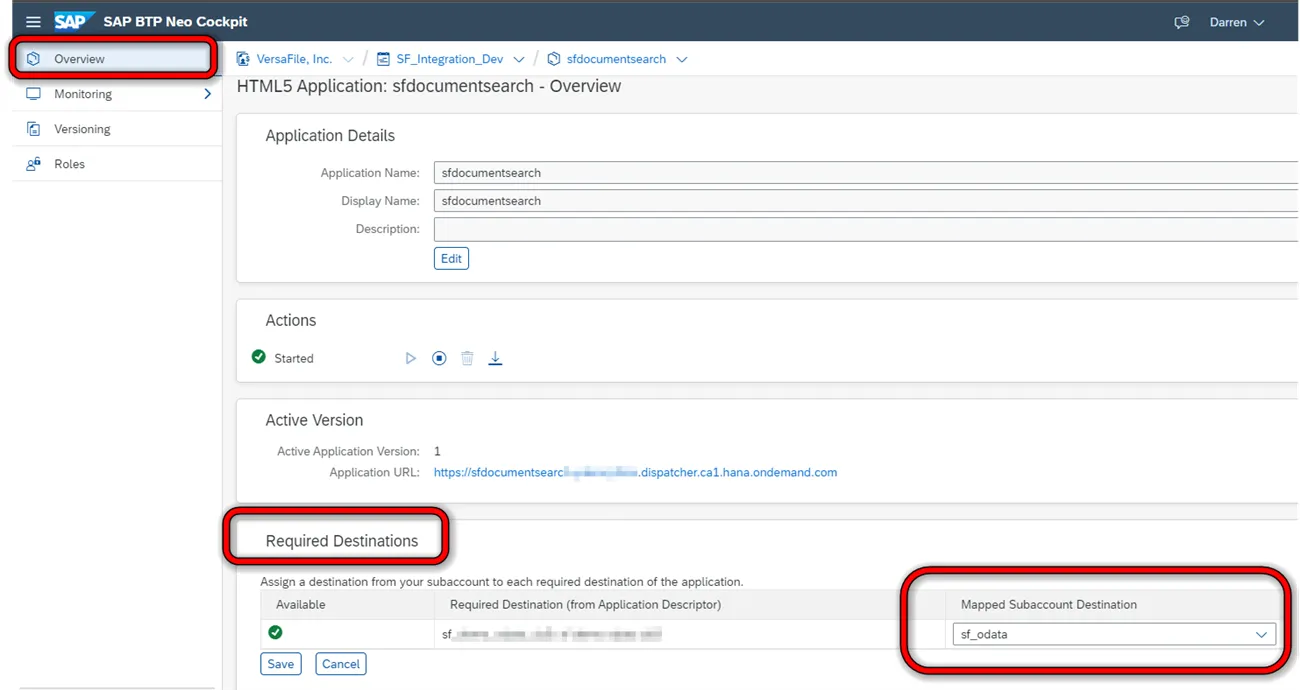
Task: Open the sf_odata Mapped Subaccount Destination dropdown
Action: pos(1114,634)
